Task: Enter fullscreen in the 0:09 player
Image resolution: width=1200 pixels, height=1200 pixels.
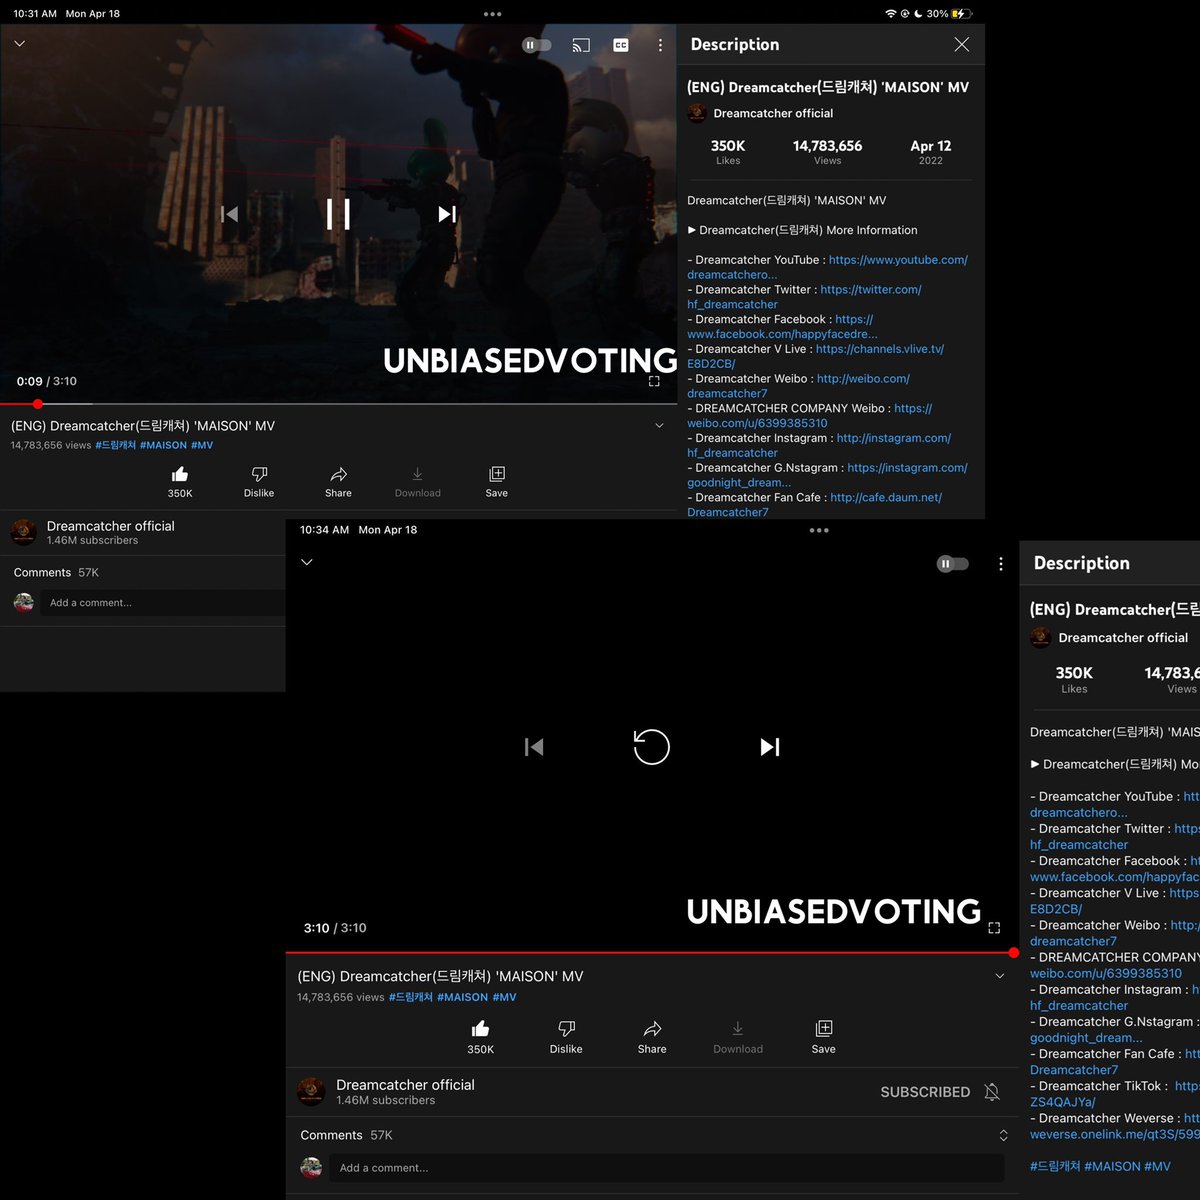Action: point(654,381)
